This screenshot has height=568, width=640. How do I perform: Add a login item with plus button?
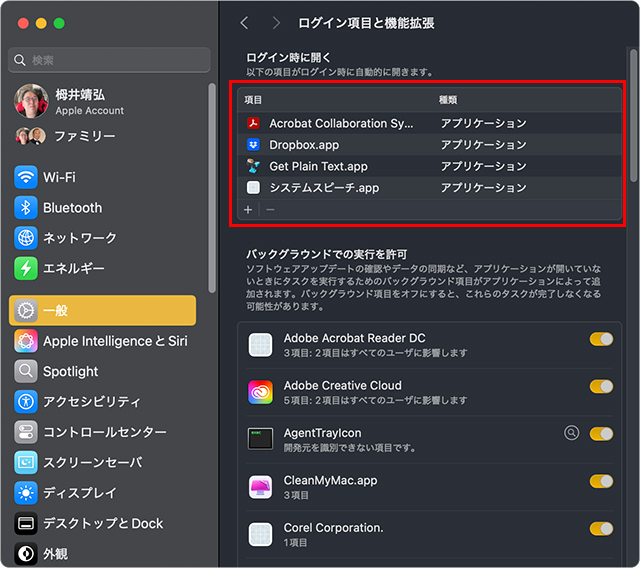(x=248, y=210)
